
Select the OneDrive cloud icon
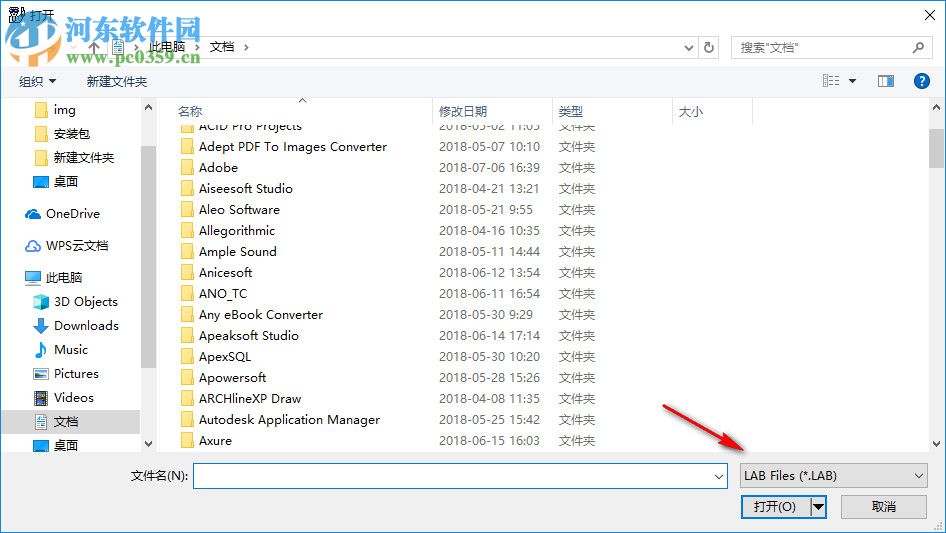tap(33, 214)
